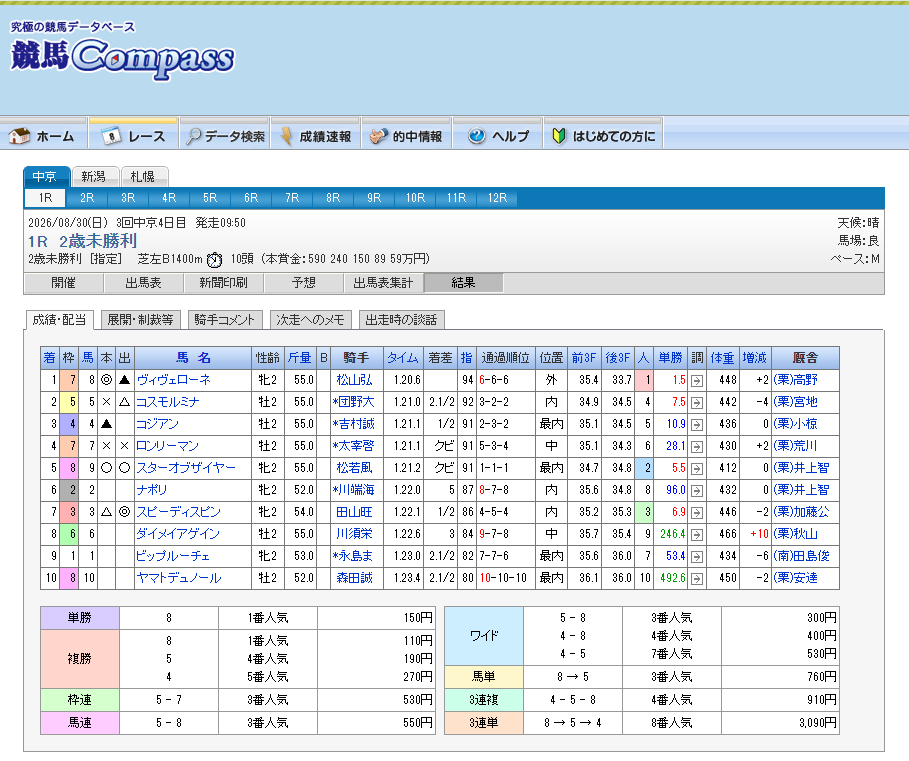Sort results by 単勝 column header

click(x=670, y=358)
